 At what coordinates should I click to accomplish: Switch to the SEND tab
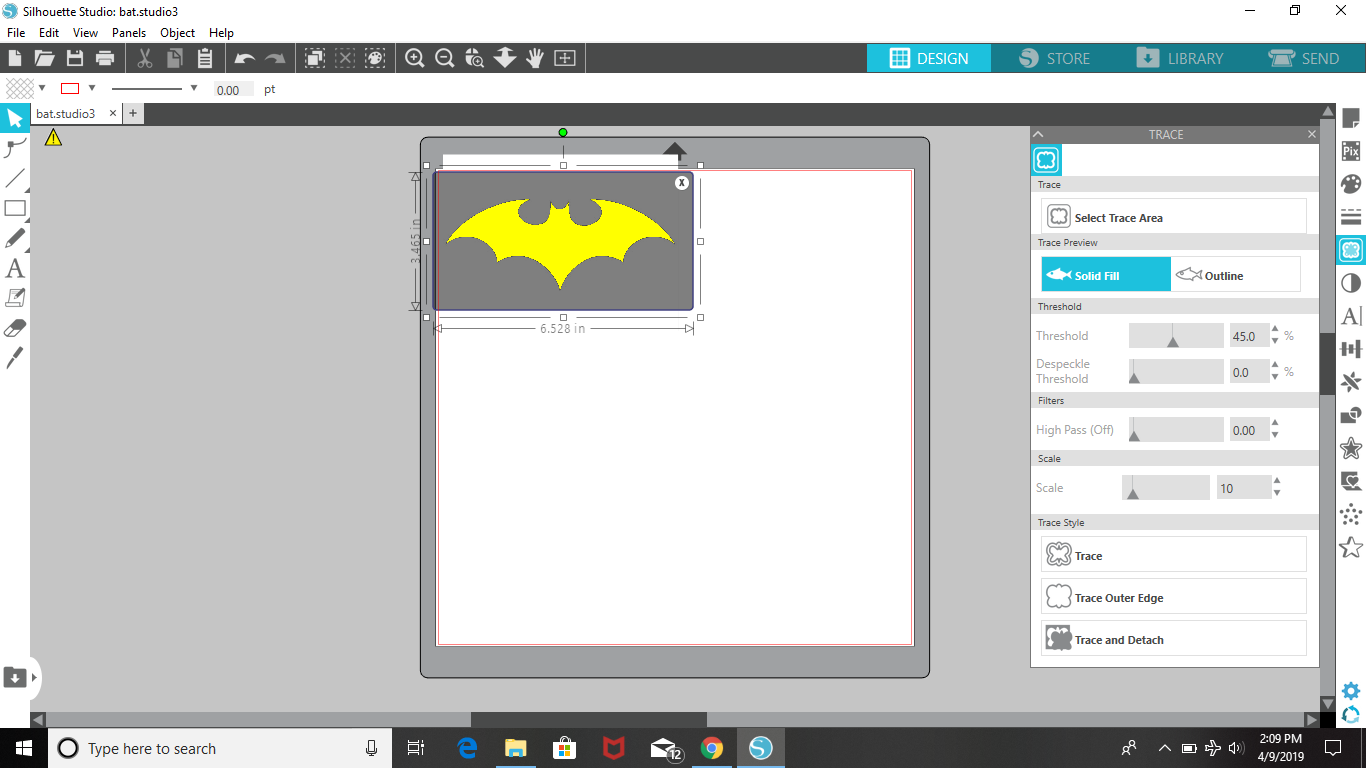1303,58
